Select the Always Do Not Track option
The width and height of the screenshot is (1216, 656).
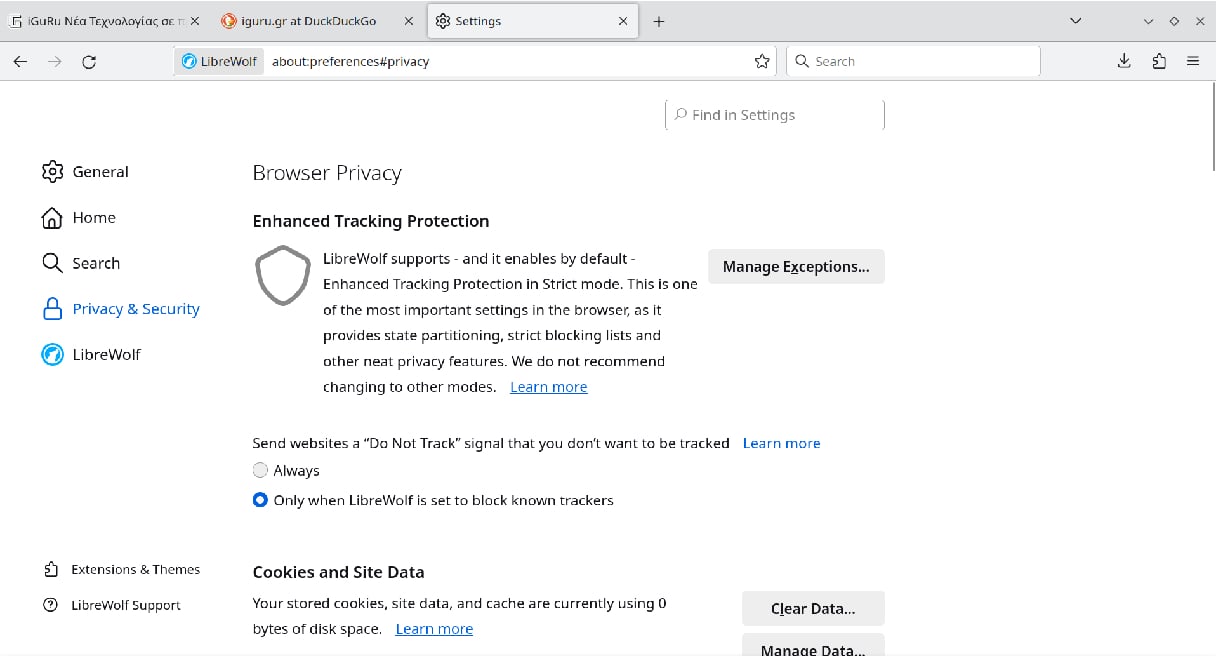tap(261, 470)
